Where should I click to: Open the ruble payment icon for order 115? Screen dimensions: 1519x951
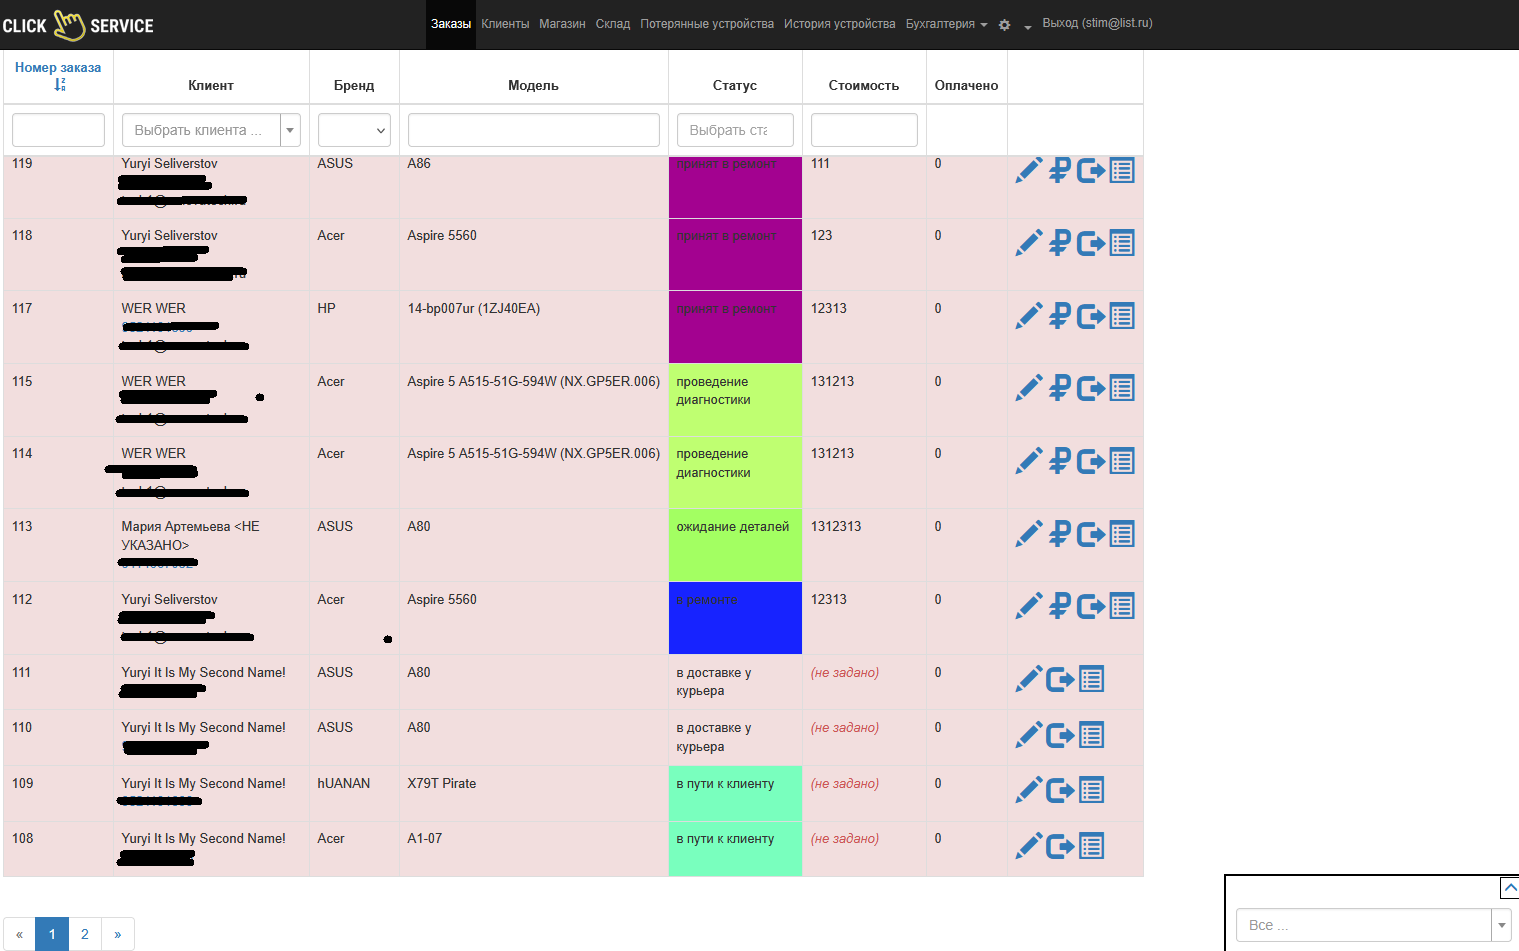(x=1060, y=388)
